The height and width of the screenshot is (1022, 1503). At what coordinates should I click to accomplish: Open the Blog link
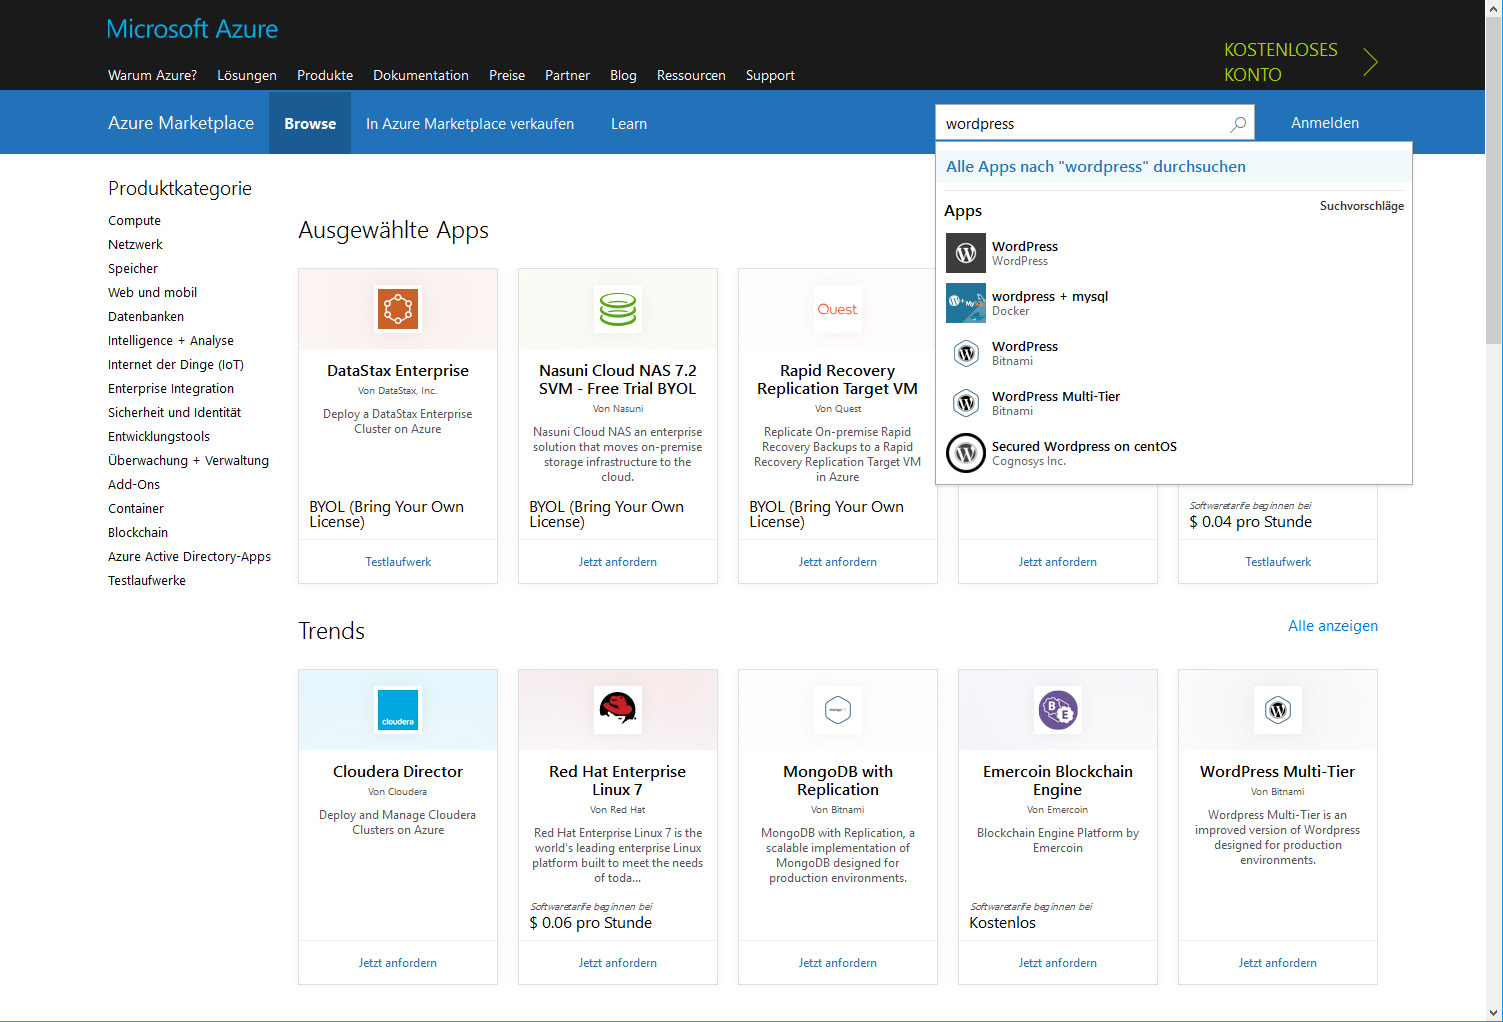[623, 75]
